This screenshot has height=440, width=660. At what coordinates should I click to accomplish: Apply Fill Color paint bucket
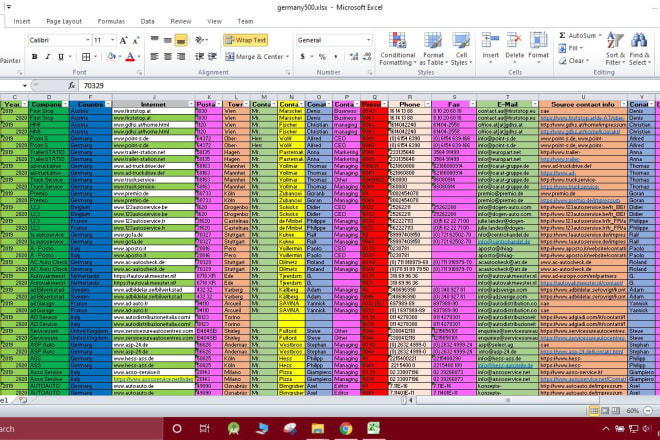coord(112,56)
